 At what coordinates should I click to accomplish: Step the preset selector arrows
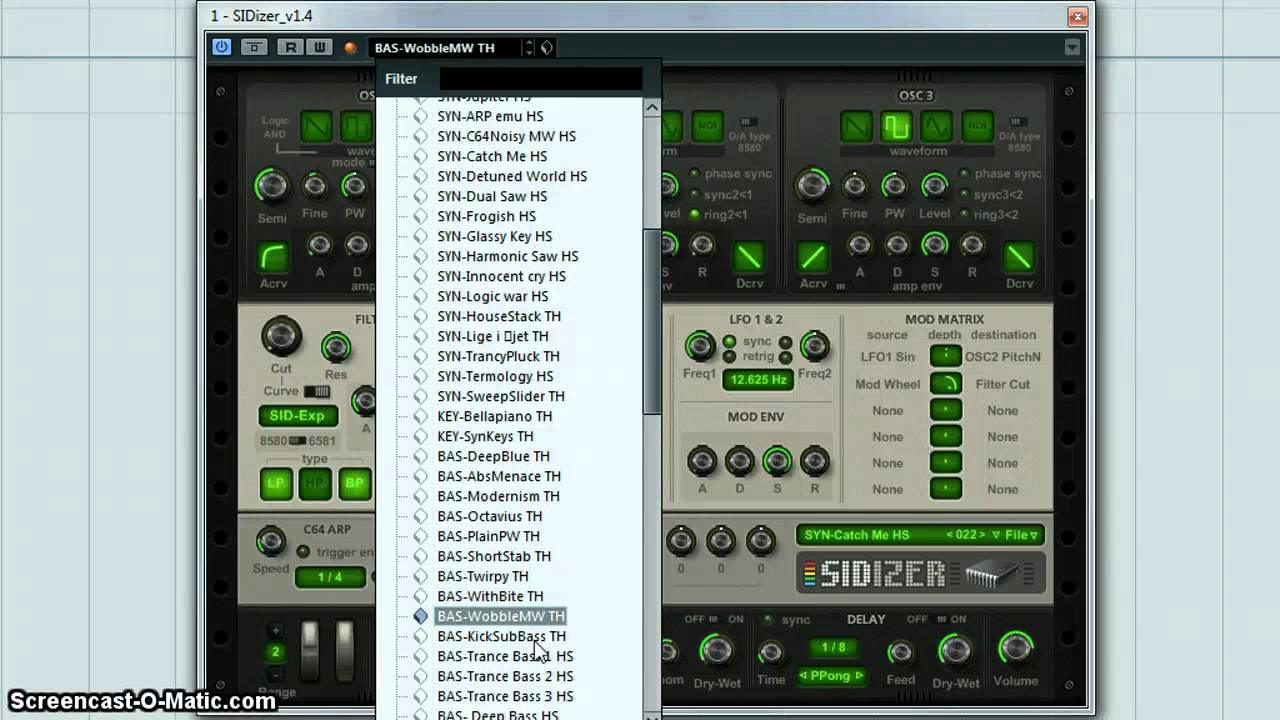[529, 47]
